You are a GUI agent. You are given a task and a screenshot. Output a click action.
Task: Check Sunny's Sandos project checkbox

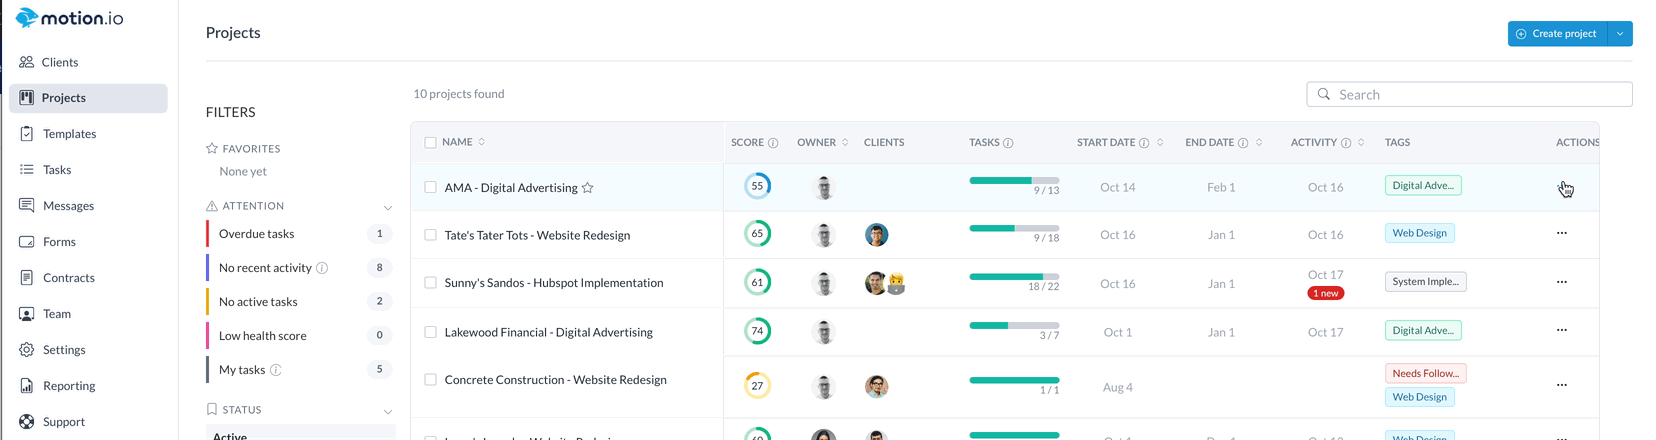[x=431, y=283]
